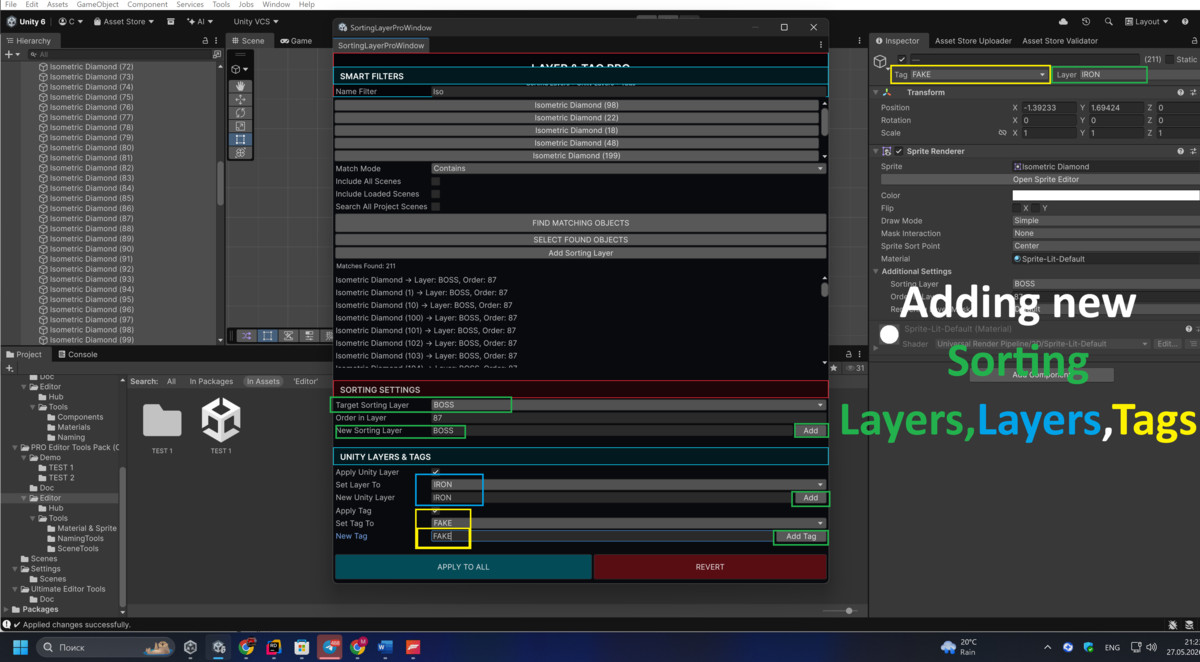Toggle Include Loaded Scenes checkbox
This screenshot has width=1200, height=662.
pyautogui.click(x=435, y=194)
